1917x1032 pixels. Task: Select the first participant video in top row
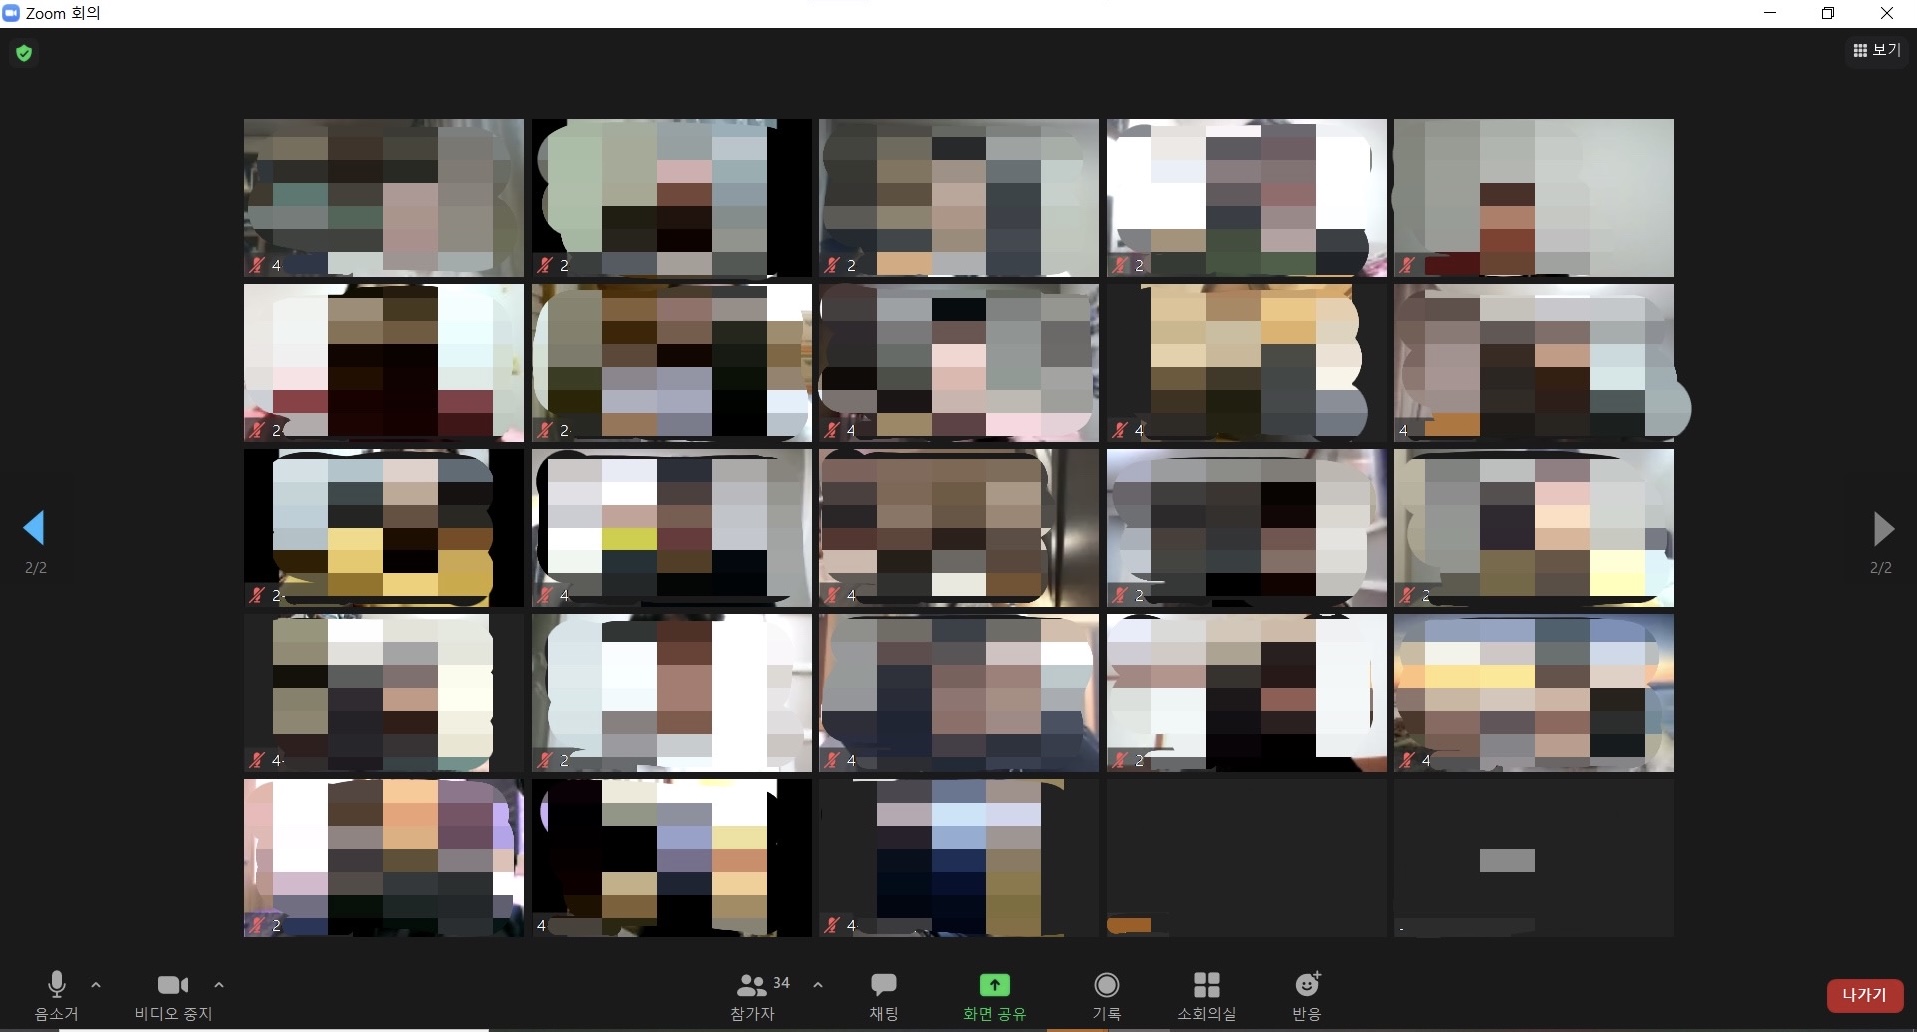383,197
